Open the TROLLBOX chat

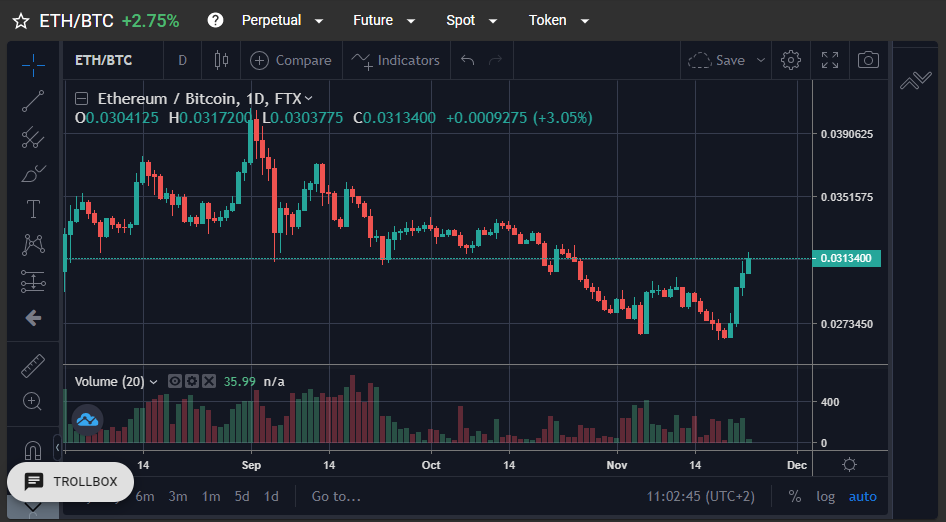[71, 482]
